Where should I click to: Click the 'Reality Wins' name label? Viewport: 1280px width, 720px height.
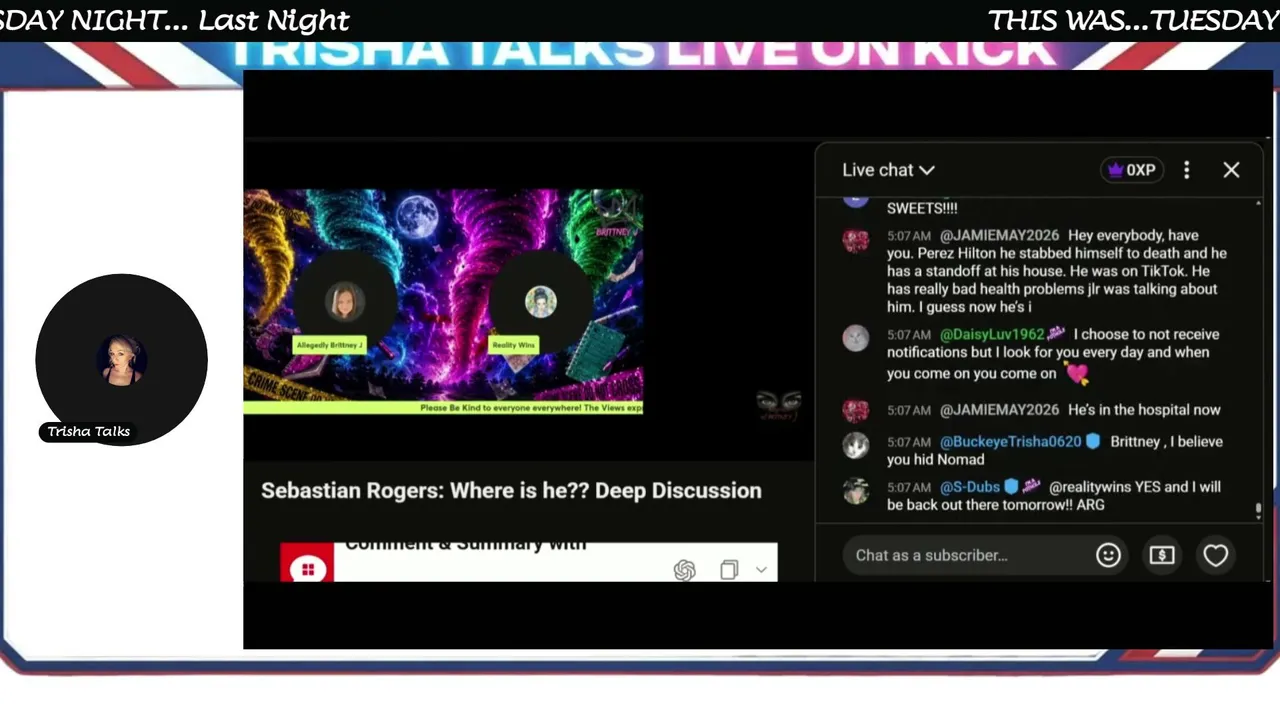(513, 345)
